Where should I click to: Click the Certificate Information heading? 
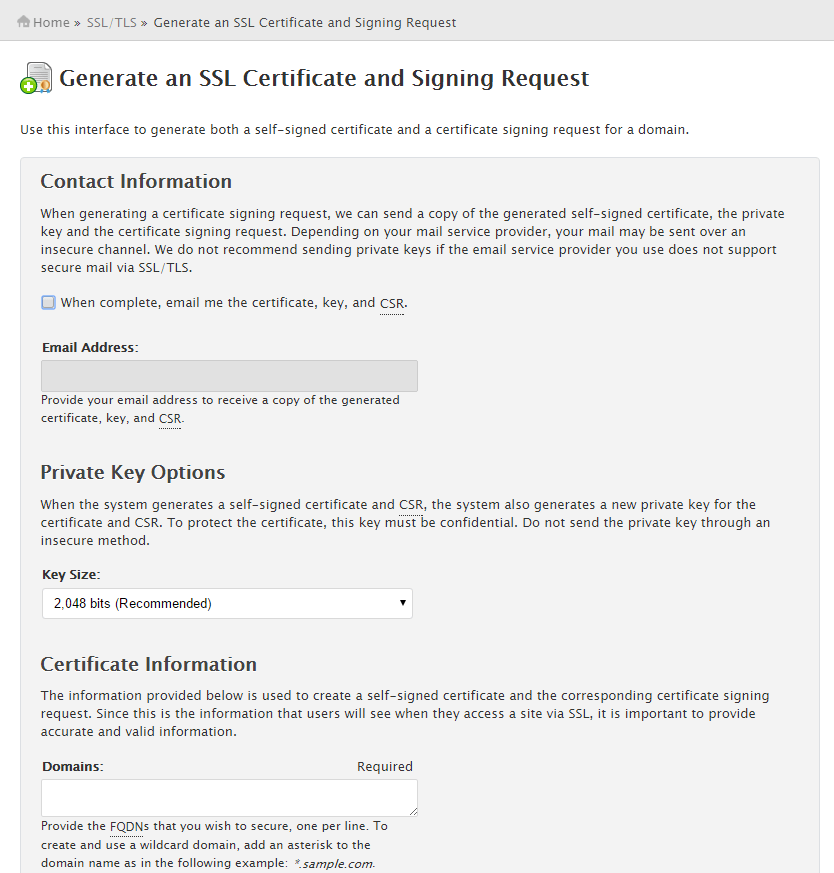(x=148, y=664)
